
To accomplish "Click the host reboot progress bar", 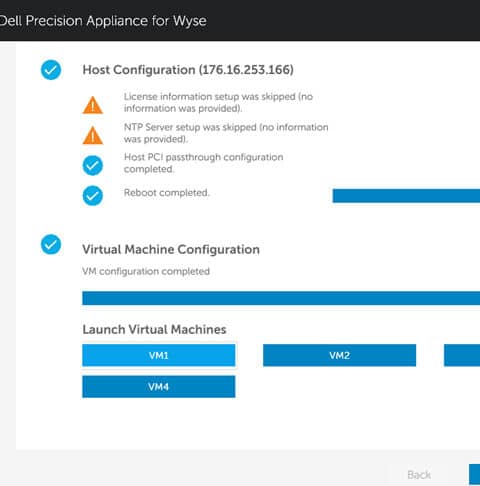I will 406,196.
